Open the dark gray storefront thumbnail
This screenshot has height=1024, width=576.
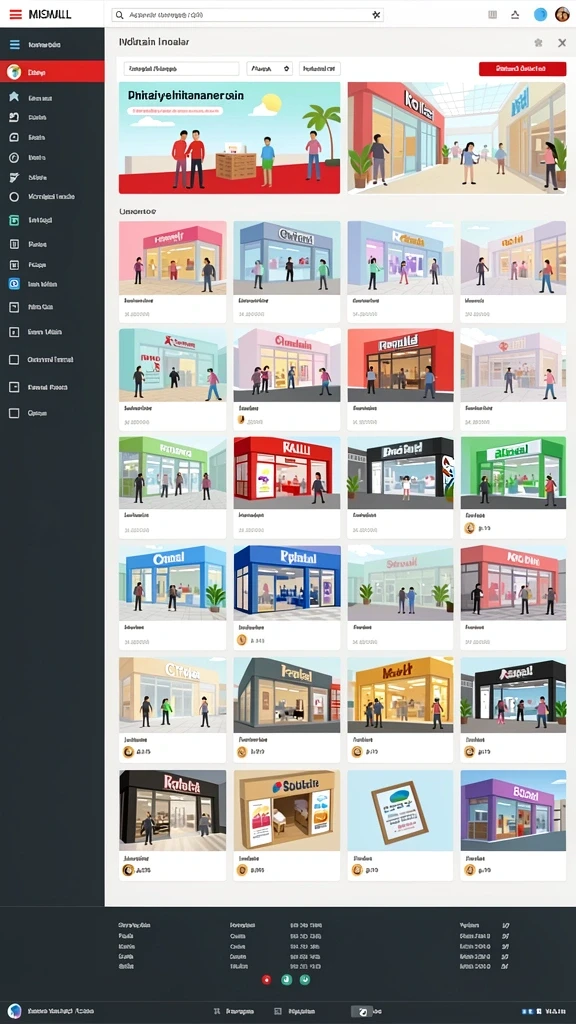(287, 696)
